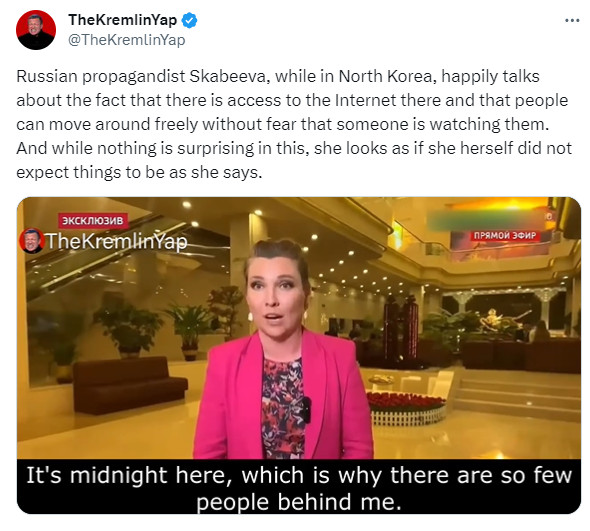
Task: Click the potted plant beside the sofa
Action: 128,328
